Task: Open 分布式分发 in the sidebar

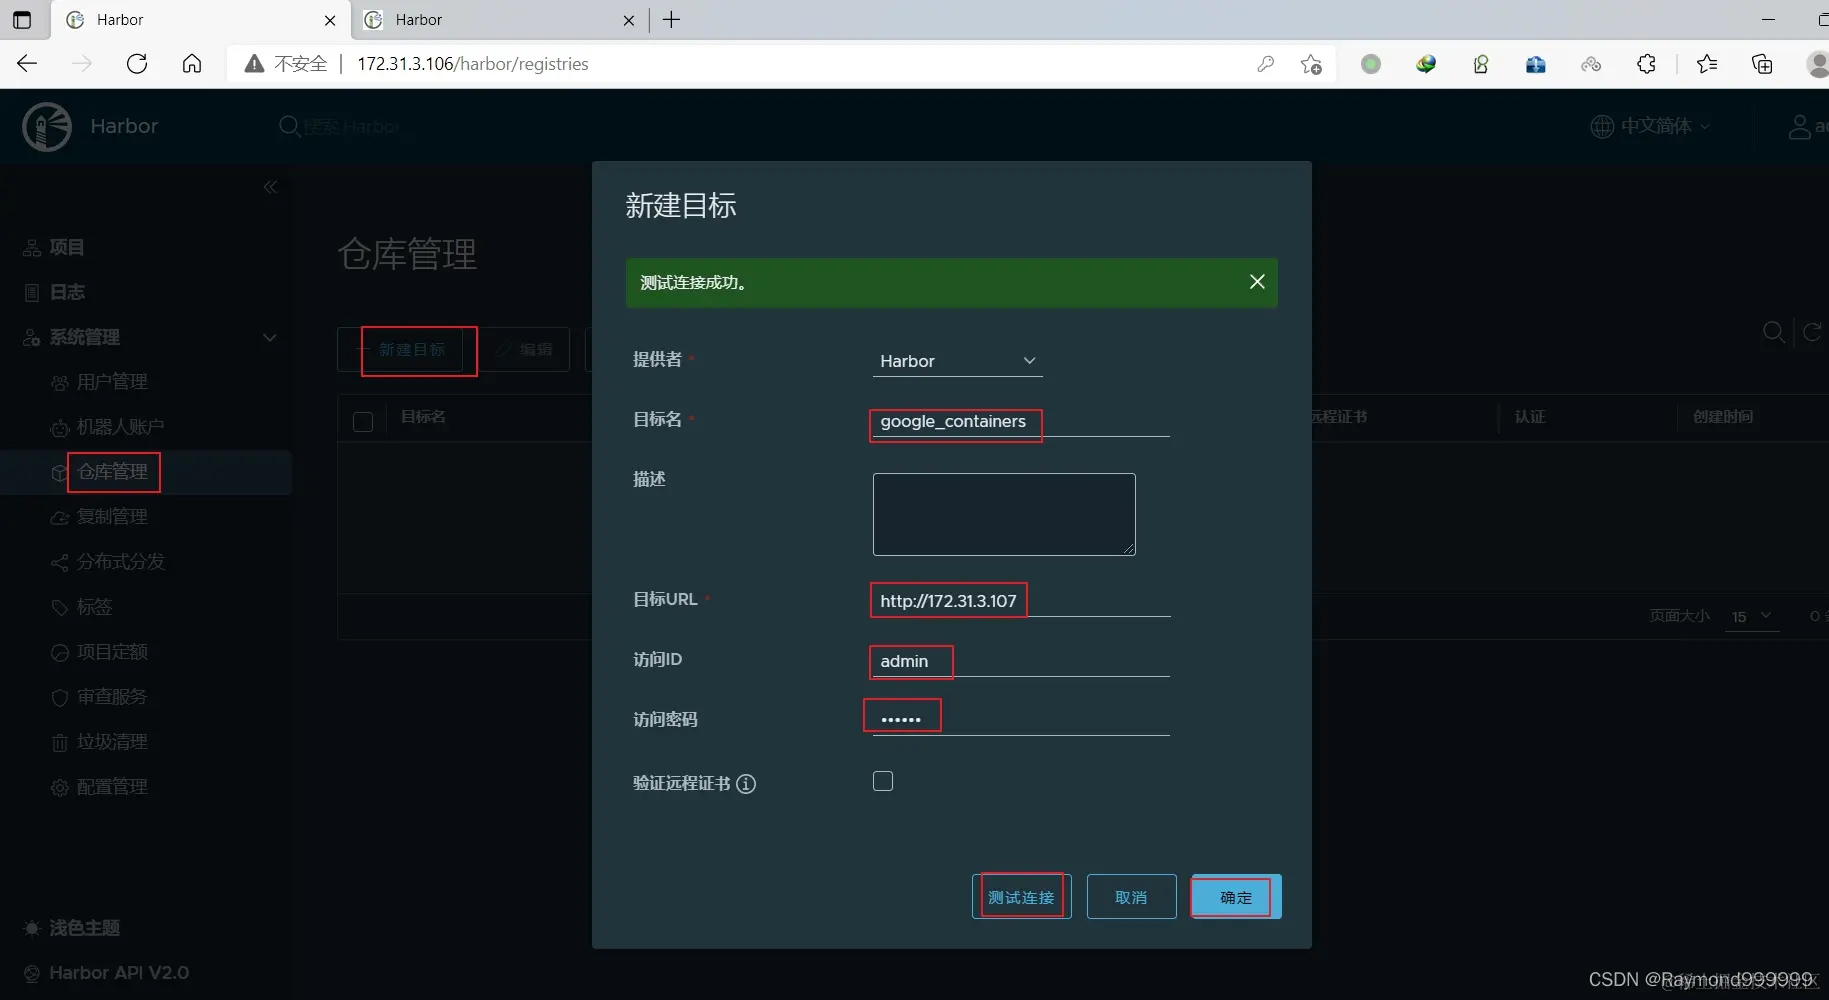Action: coord(119,562)
